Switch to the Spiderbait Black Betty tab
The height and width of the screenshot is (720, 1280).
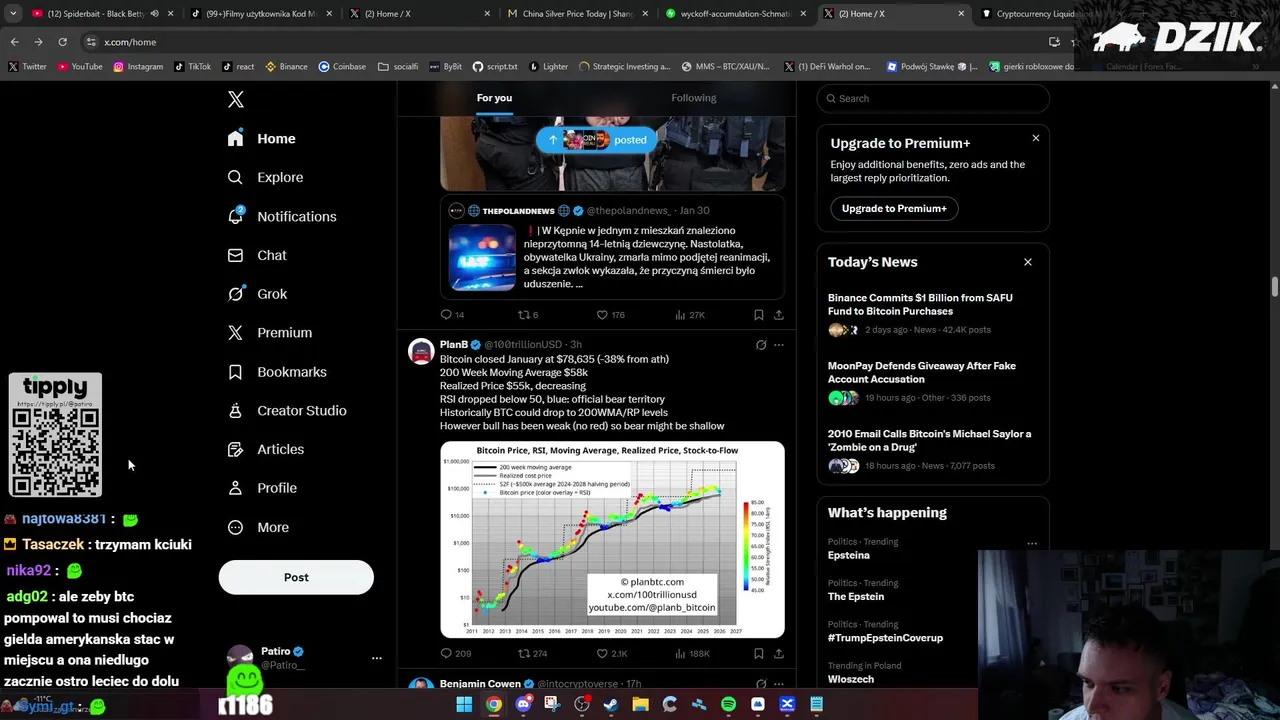pos(97,14)
